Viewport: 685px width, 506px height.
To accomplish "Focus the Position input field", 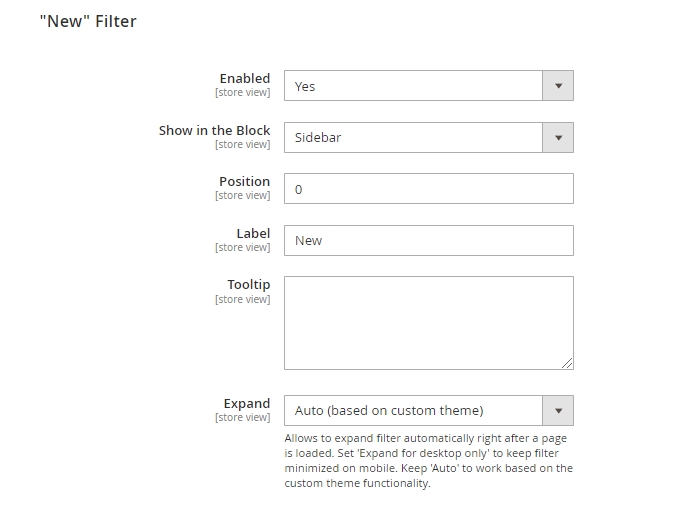I will (428, 189).
